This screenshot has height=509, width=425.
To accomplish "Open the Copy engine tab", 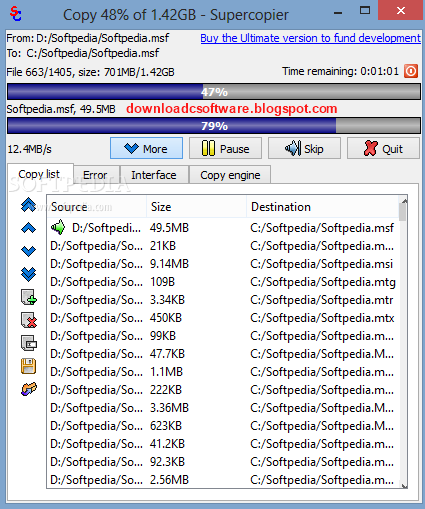I will pyautogui.click(x=230, y=175).
